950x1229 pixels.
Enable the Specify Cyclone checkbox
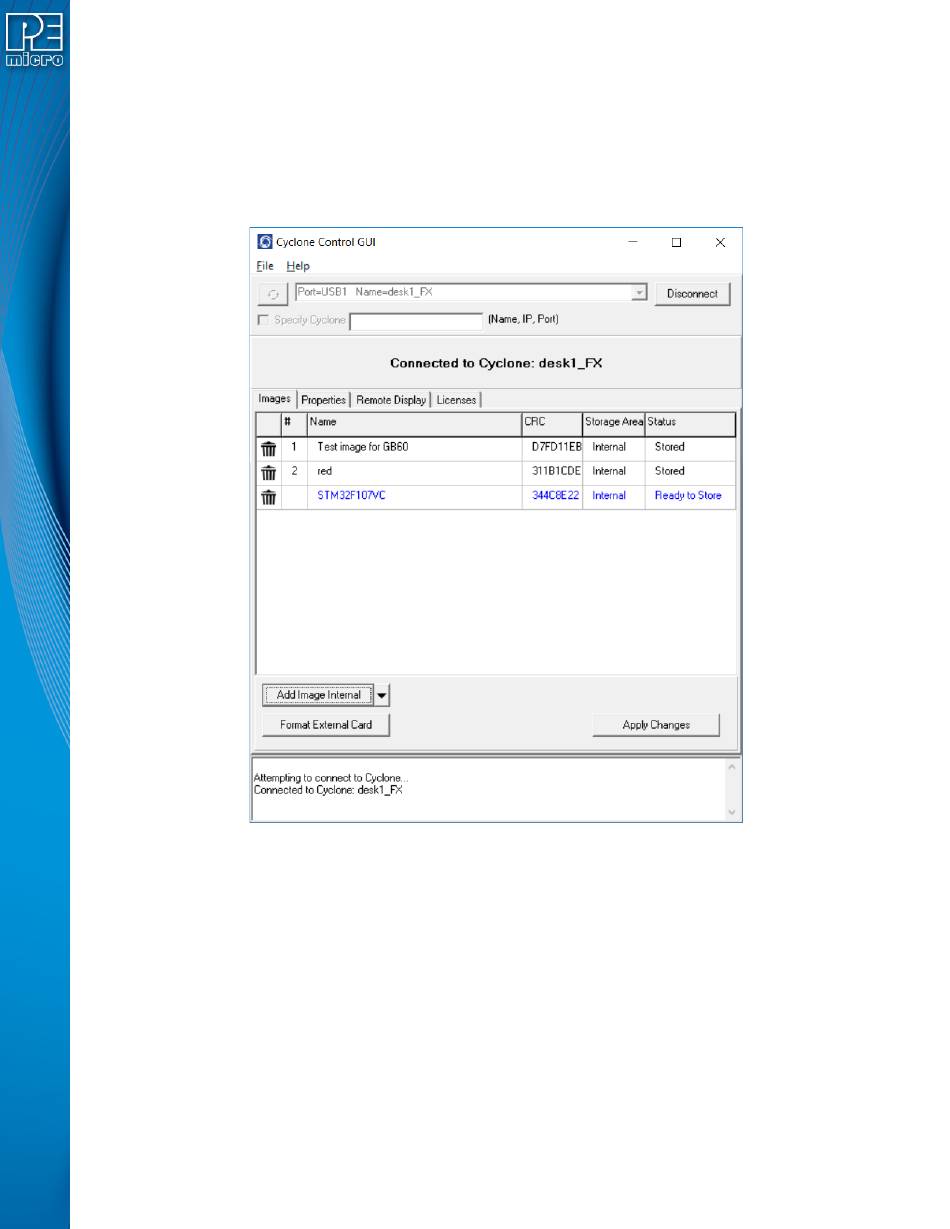[x=264, y=320]
